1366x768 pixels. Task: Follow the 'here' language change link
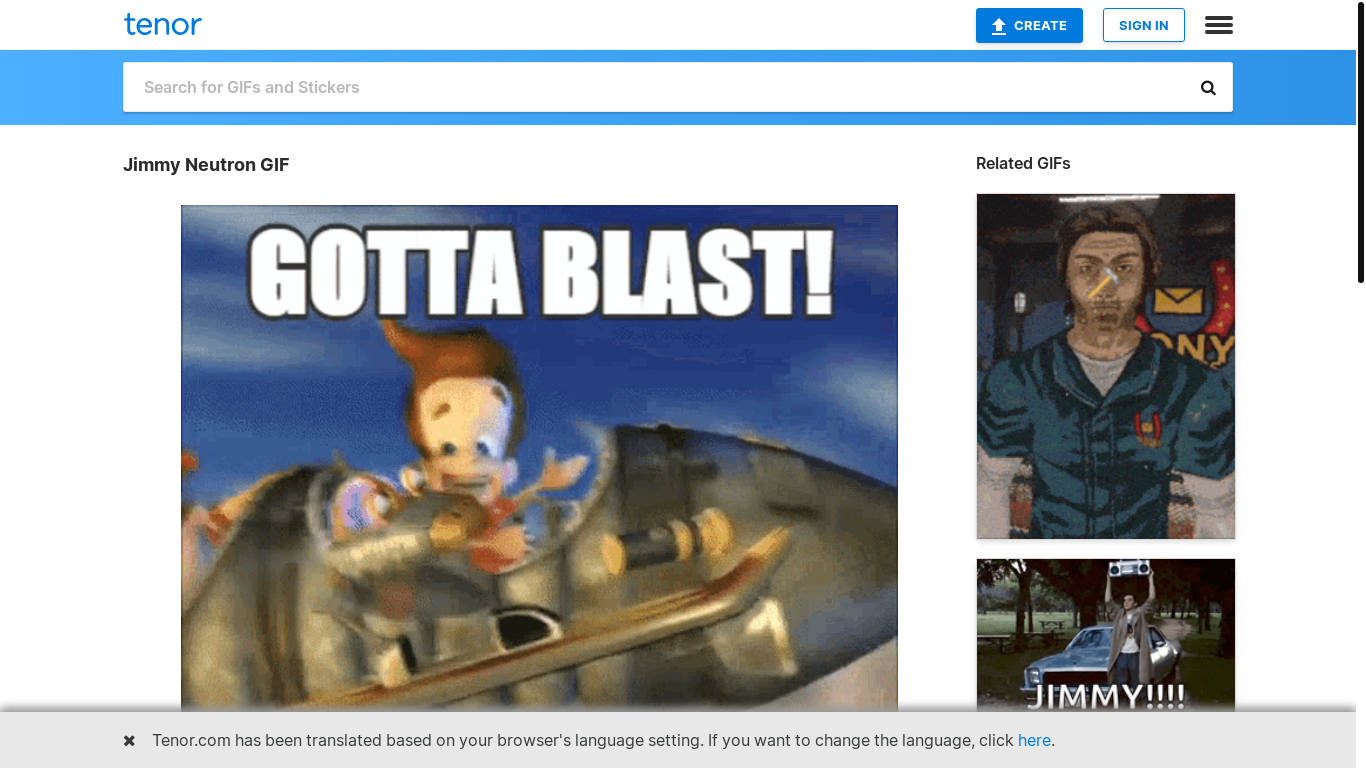click(1034, 741)
